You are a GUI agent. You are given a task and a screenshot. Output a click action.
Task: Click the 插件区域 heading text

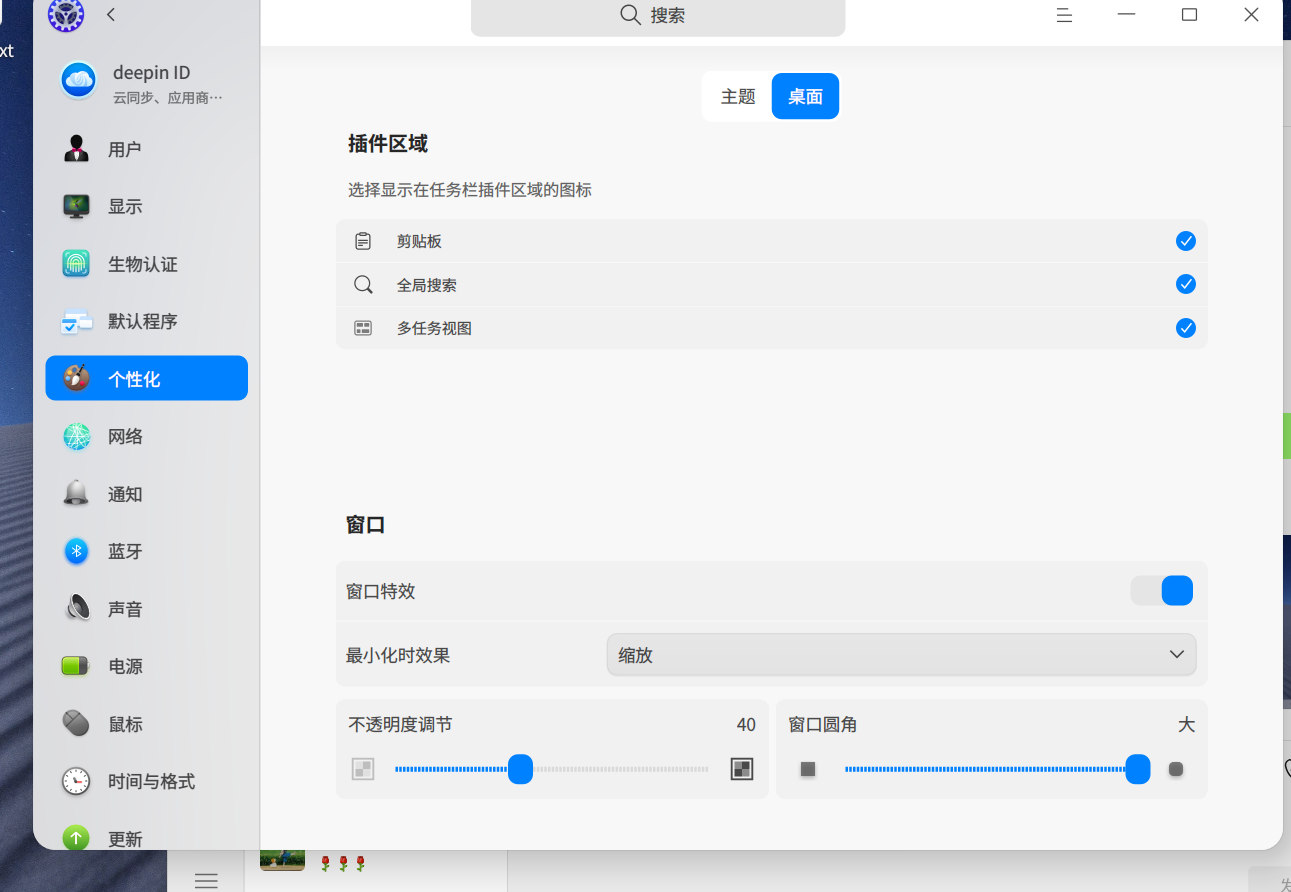[388, 144]
